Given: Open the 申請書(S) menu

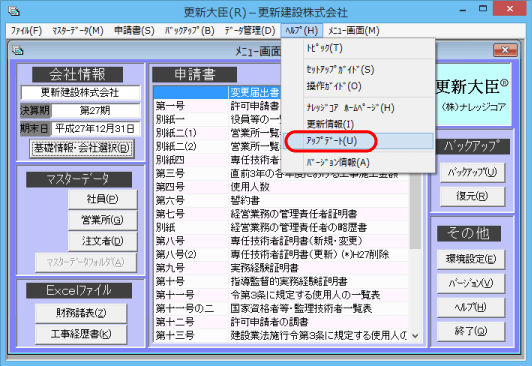Looking at the screenshot, I should [134, 31].
